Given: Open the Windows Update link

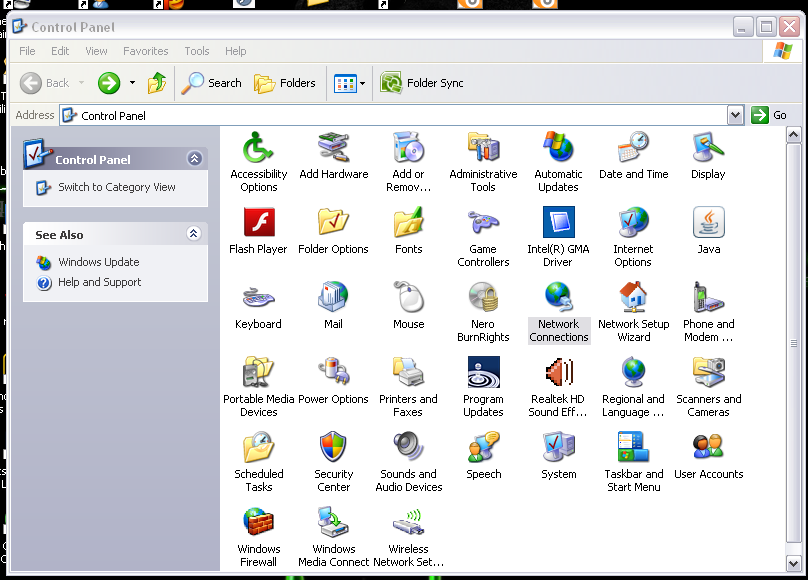Looking at the screenshot, I should tap(98, 262).
